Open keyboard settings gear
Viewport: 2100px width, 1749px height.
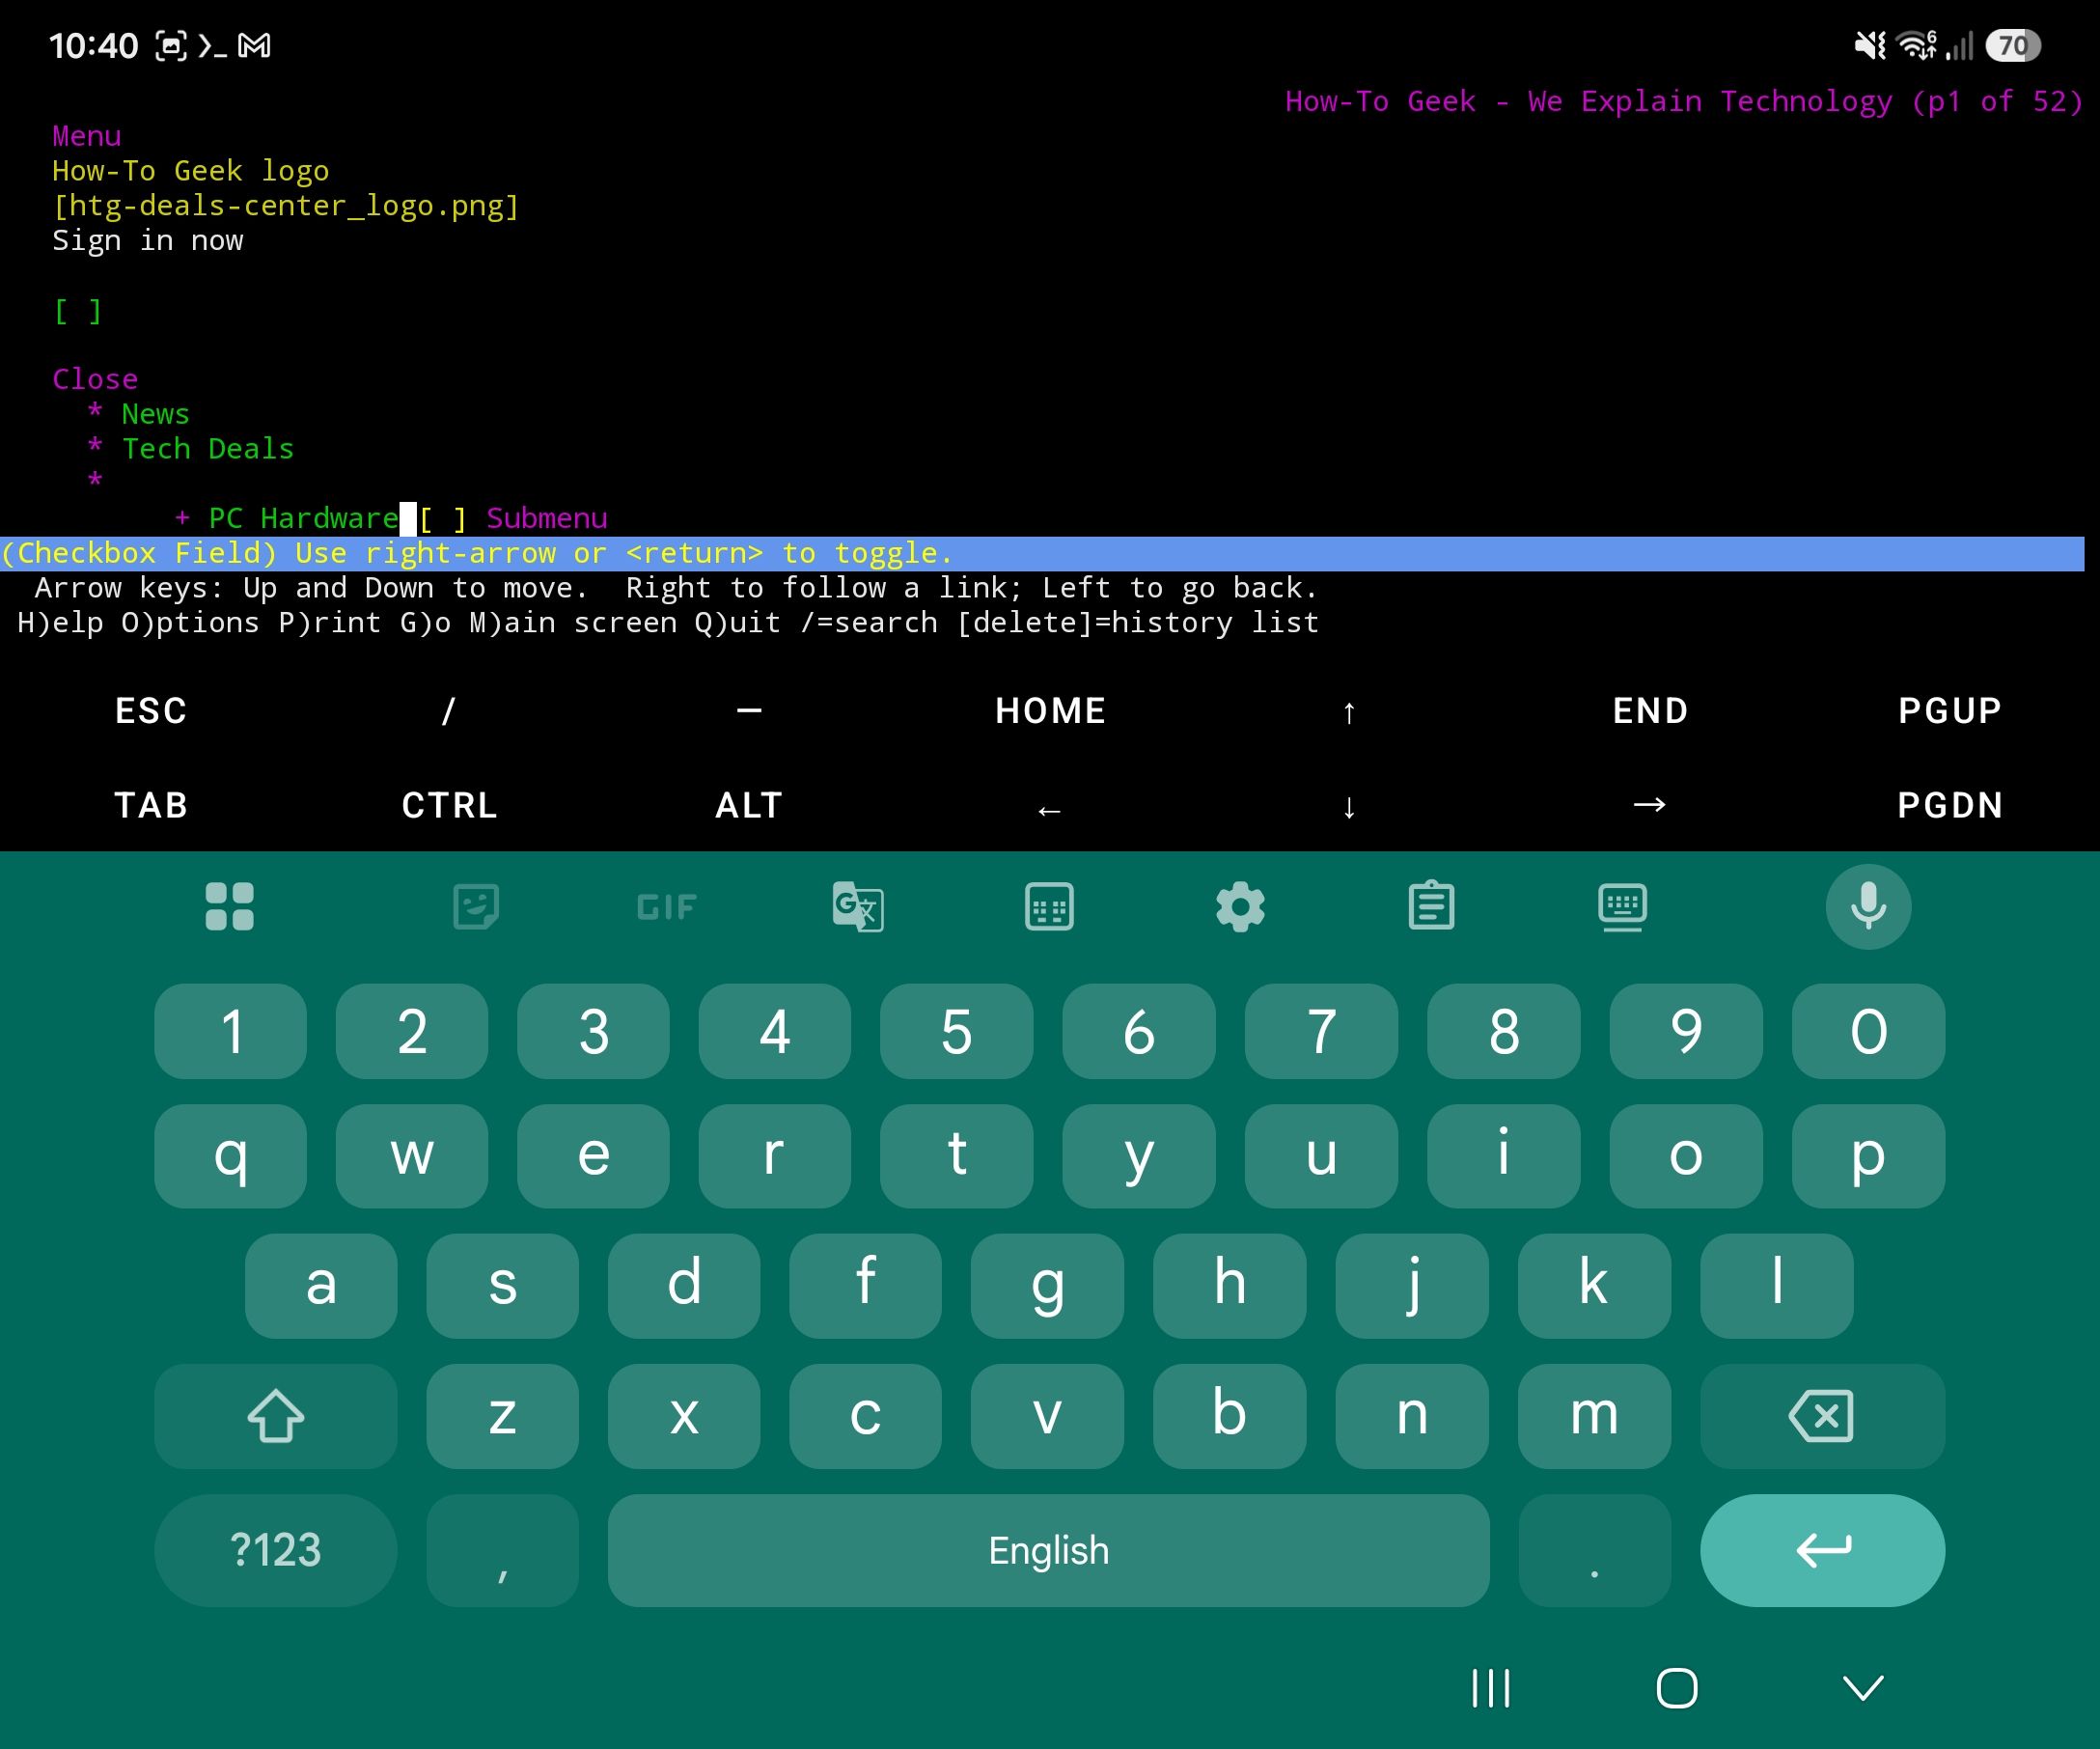[1240, 907]
